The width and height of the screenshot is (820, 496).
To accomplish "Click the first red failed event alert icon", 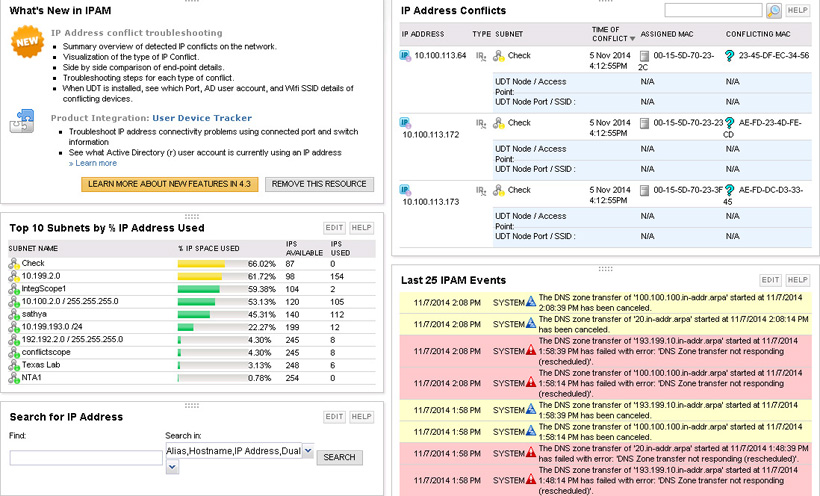I will pos(531,349).
